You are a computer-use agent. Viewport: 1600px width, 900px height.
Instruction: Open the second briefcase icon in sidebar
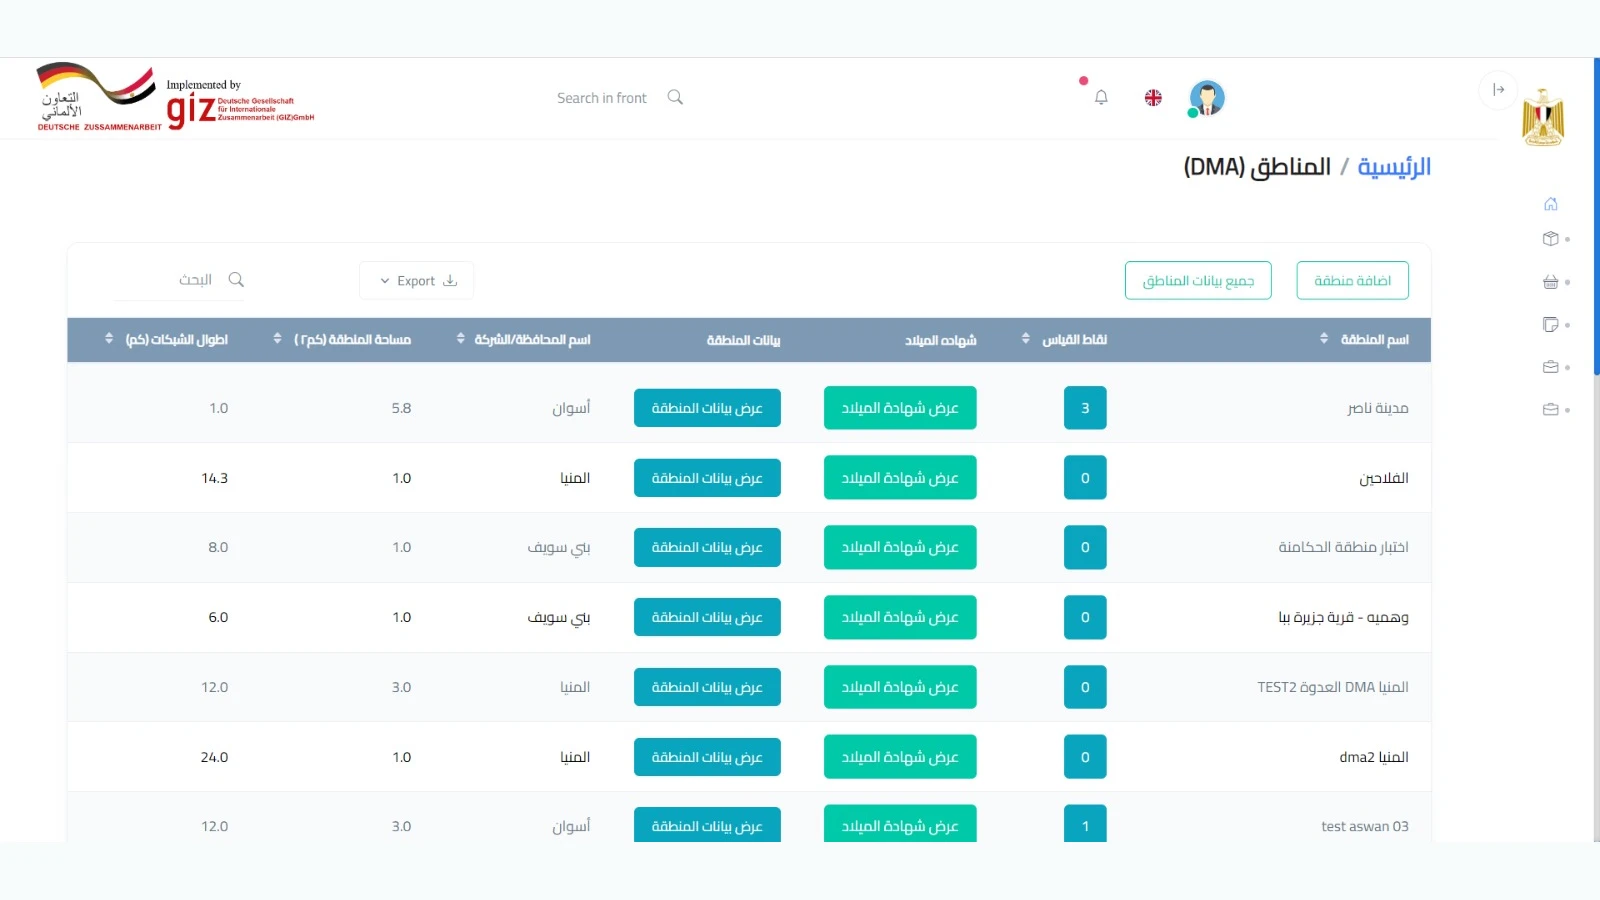1550,409
